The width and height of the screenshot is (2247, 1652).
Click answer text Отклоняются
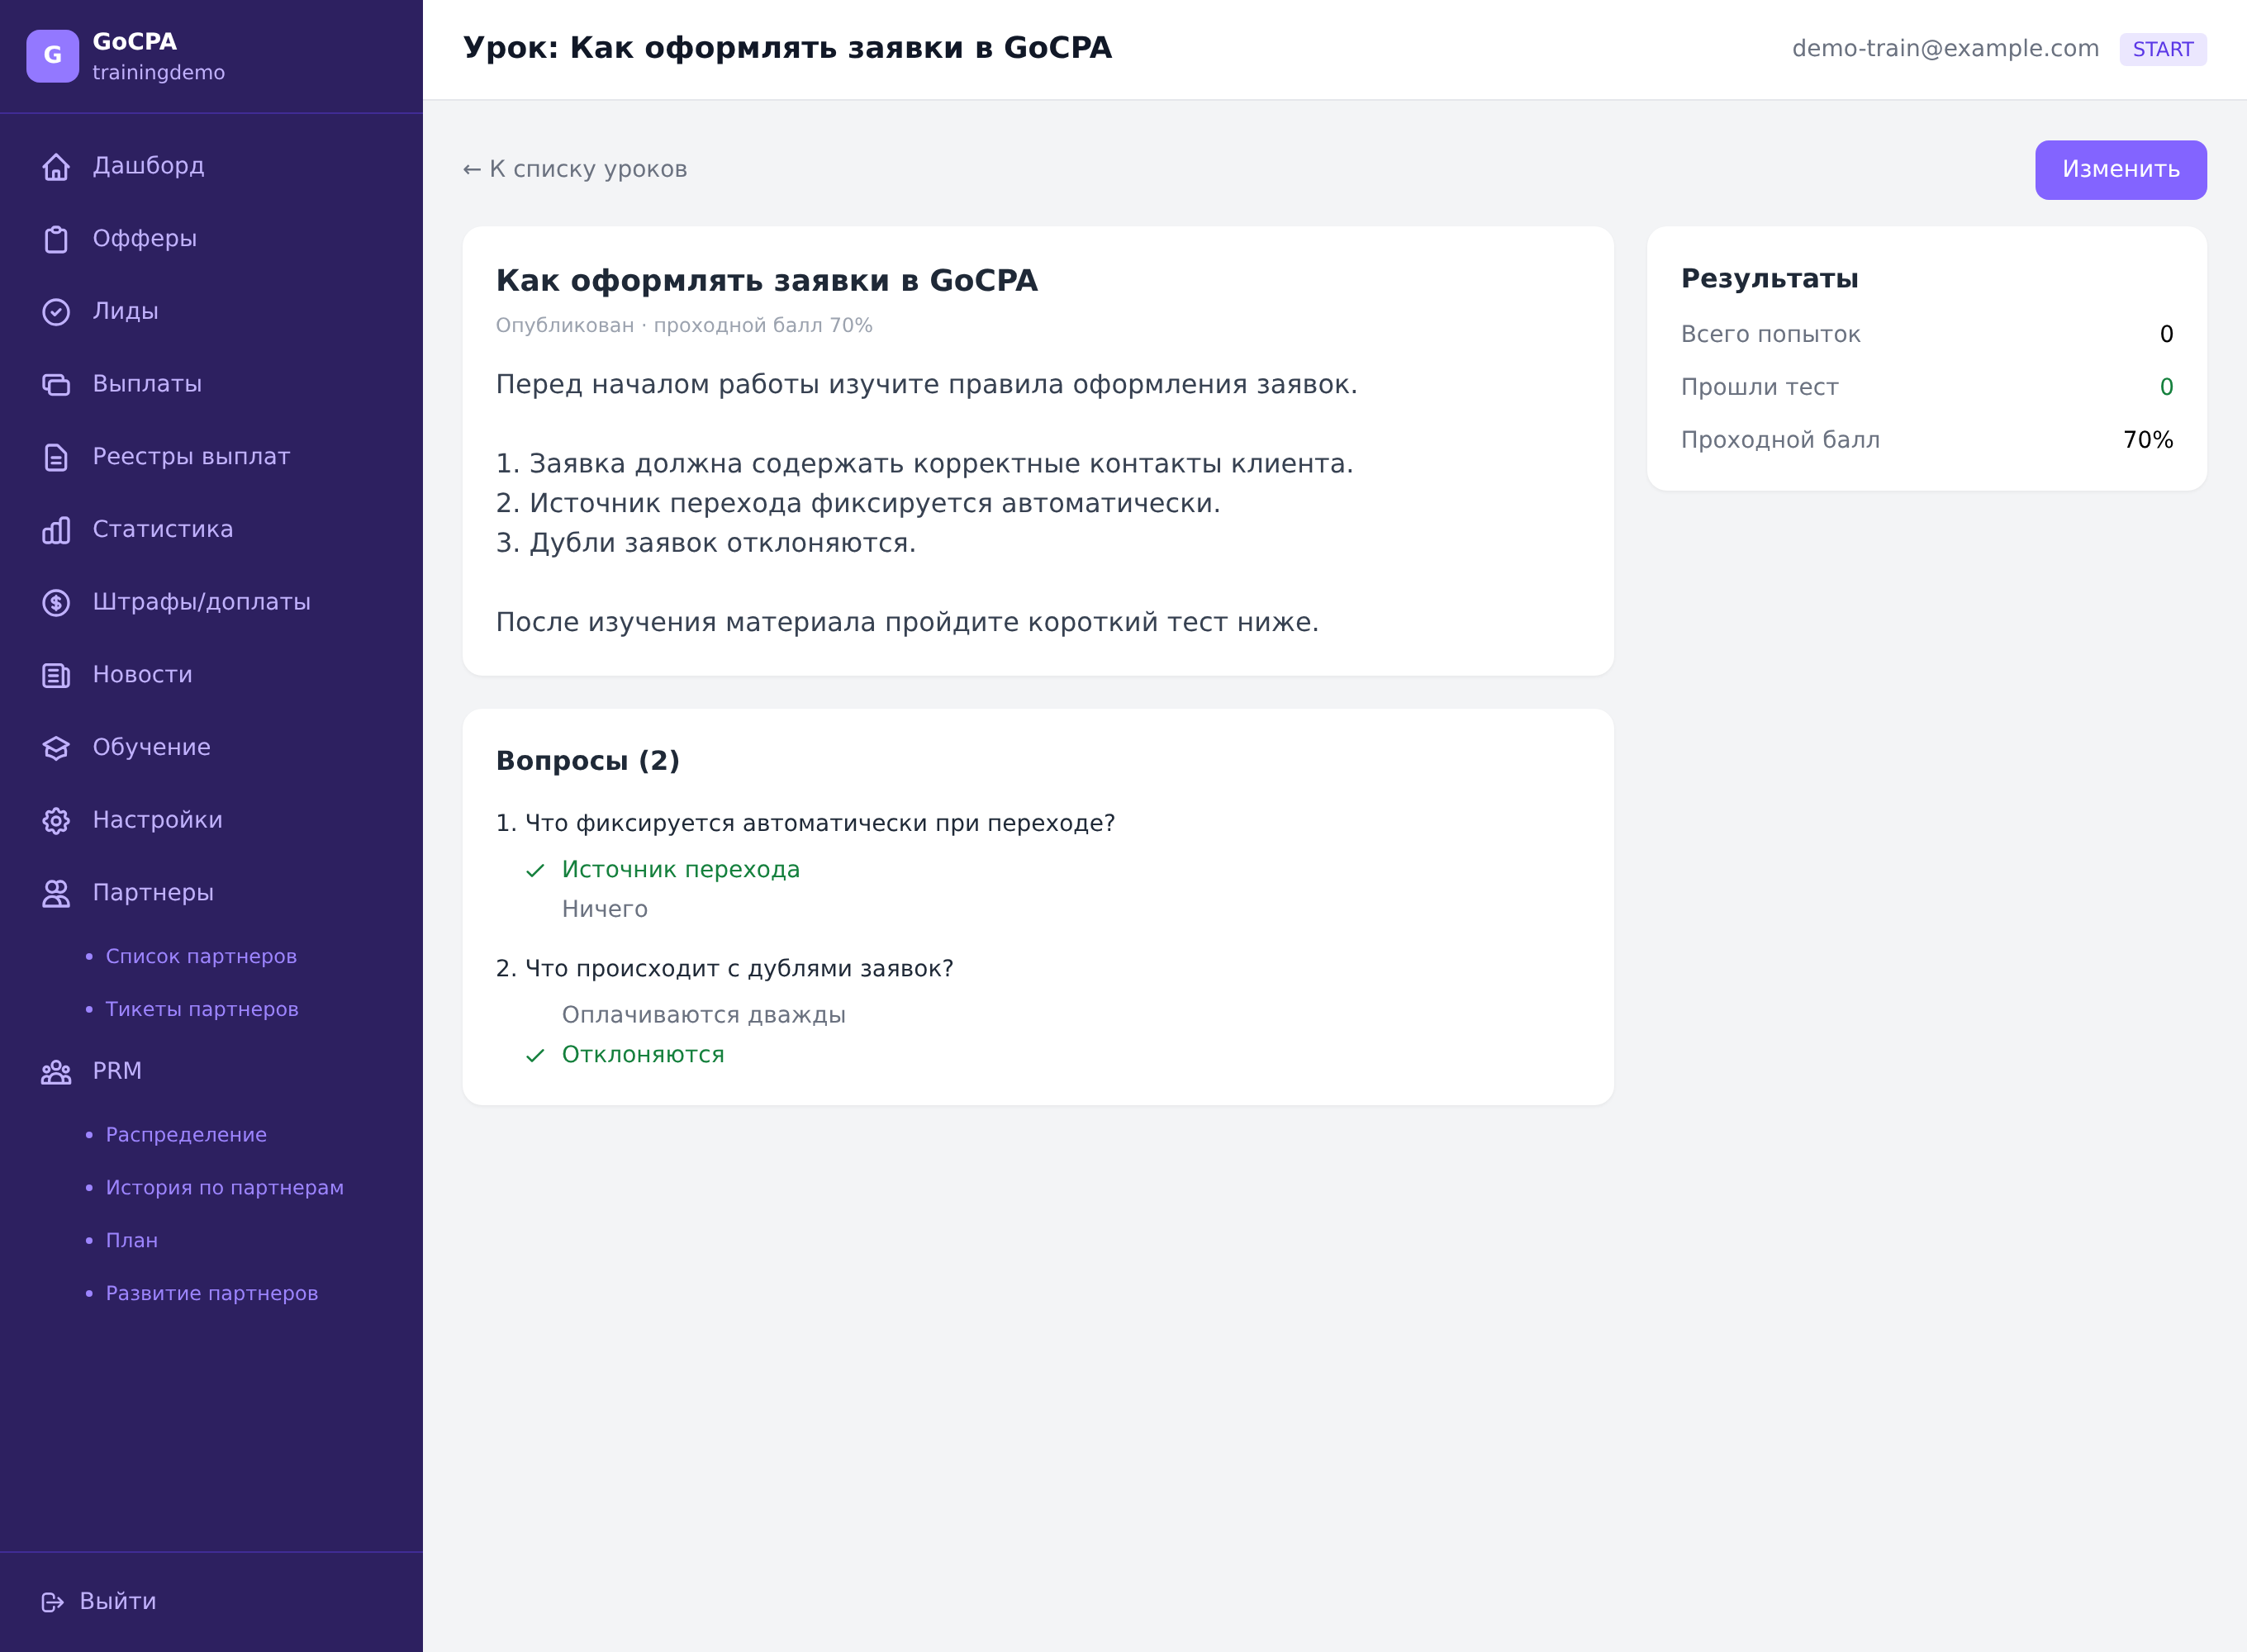642,1055
